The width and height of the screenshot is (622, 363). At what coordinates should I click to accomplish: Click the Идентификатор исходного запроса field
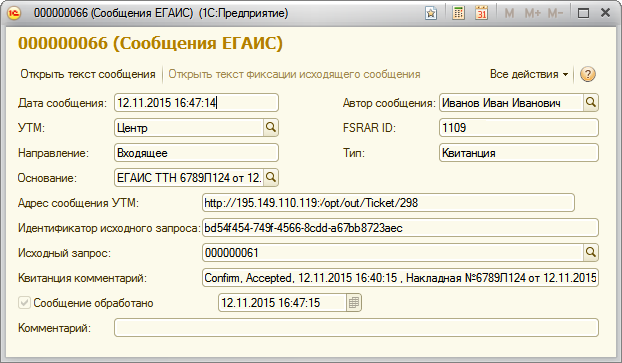(x=400, y=228)
